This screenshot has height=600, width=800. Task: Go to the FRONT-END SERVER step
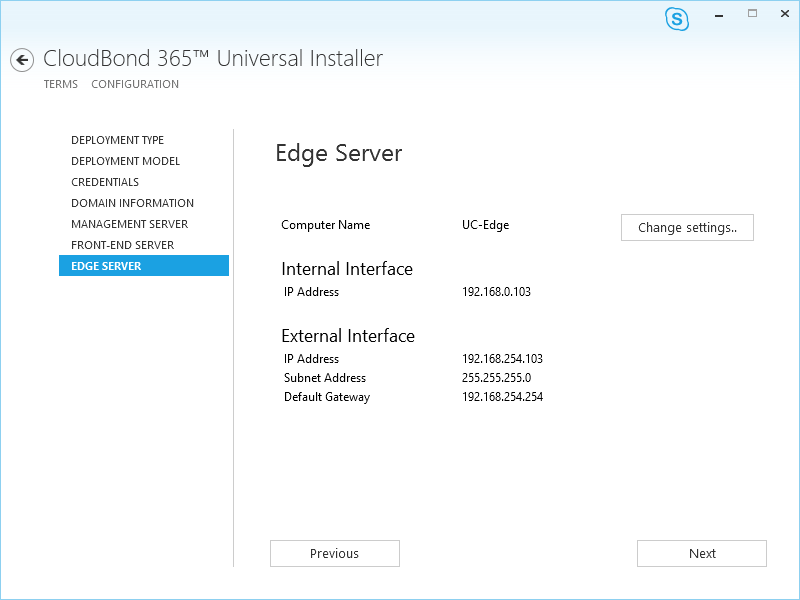122,244
